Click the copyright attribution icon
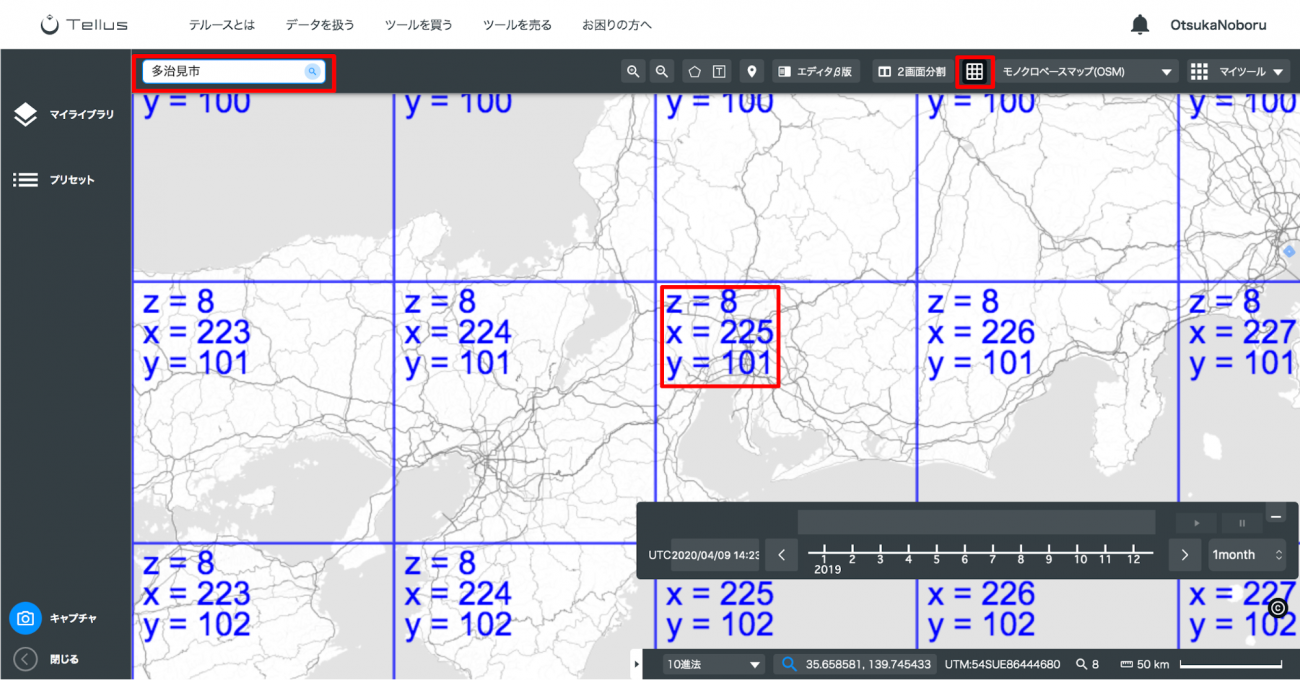Screen dimensions: 1300x680 click(x=1277, y=607)
